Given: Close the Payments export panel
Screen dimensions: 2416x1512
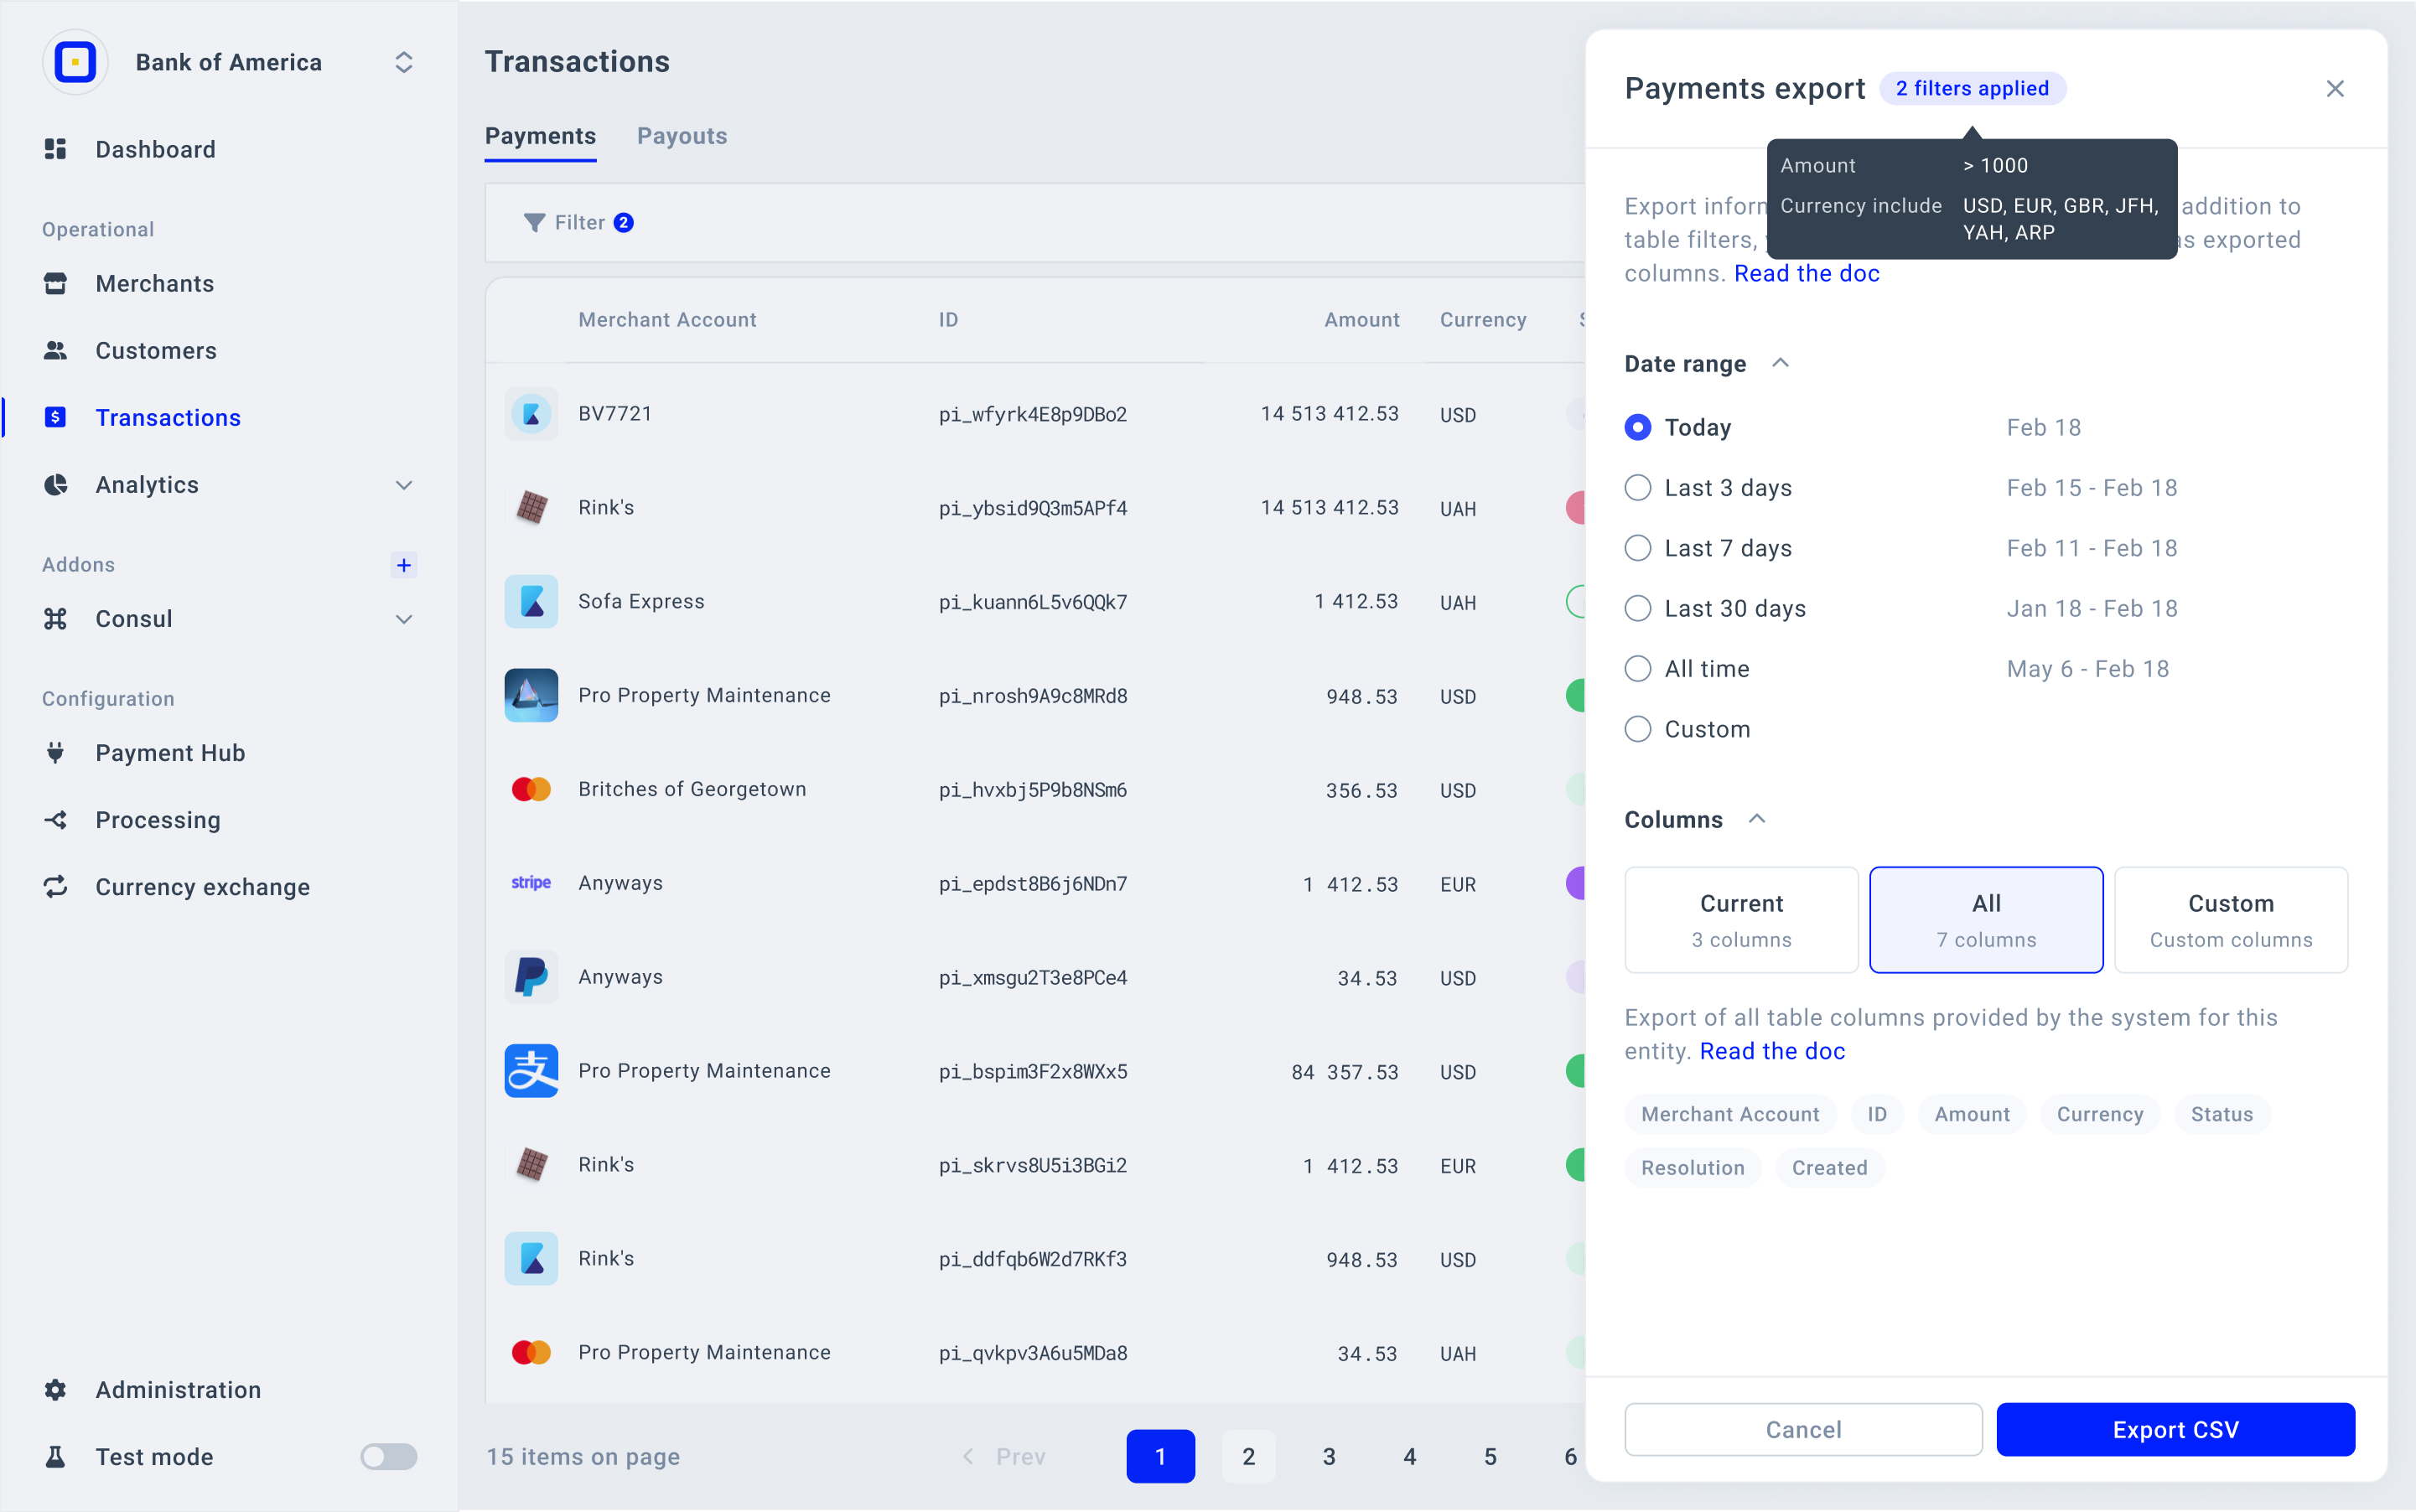Looking at the screenshot, I should [2335, 89].
